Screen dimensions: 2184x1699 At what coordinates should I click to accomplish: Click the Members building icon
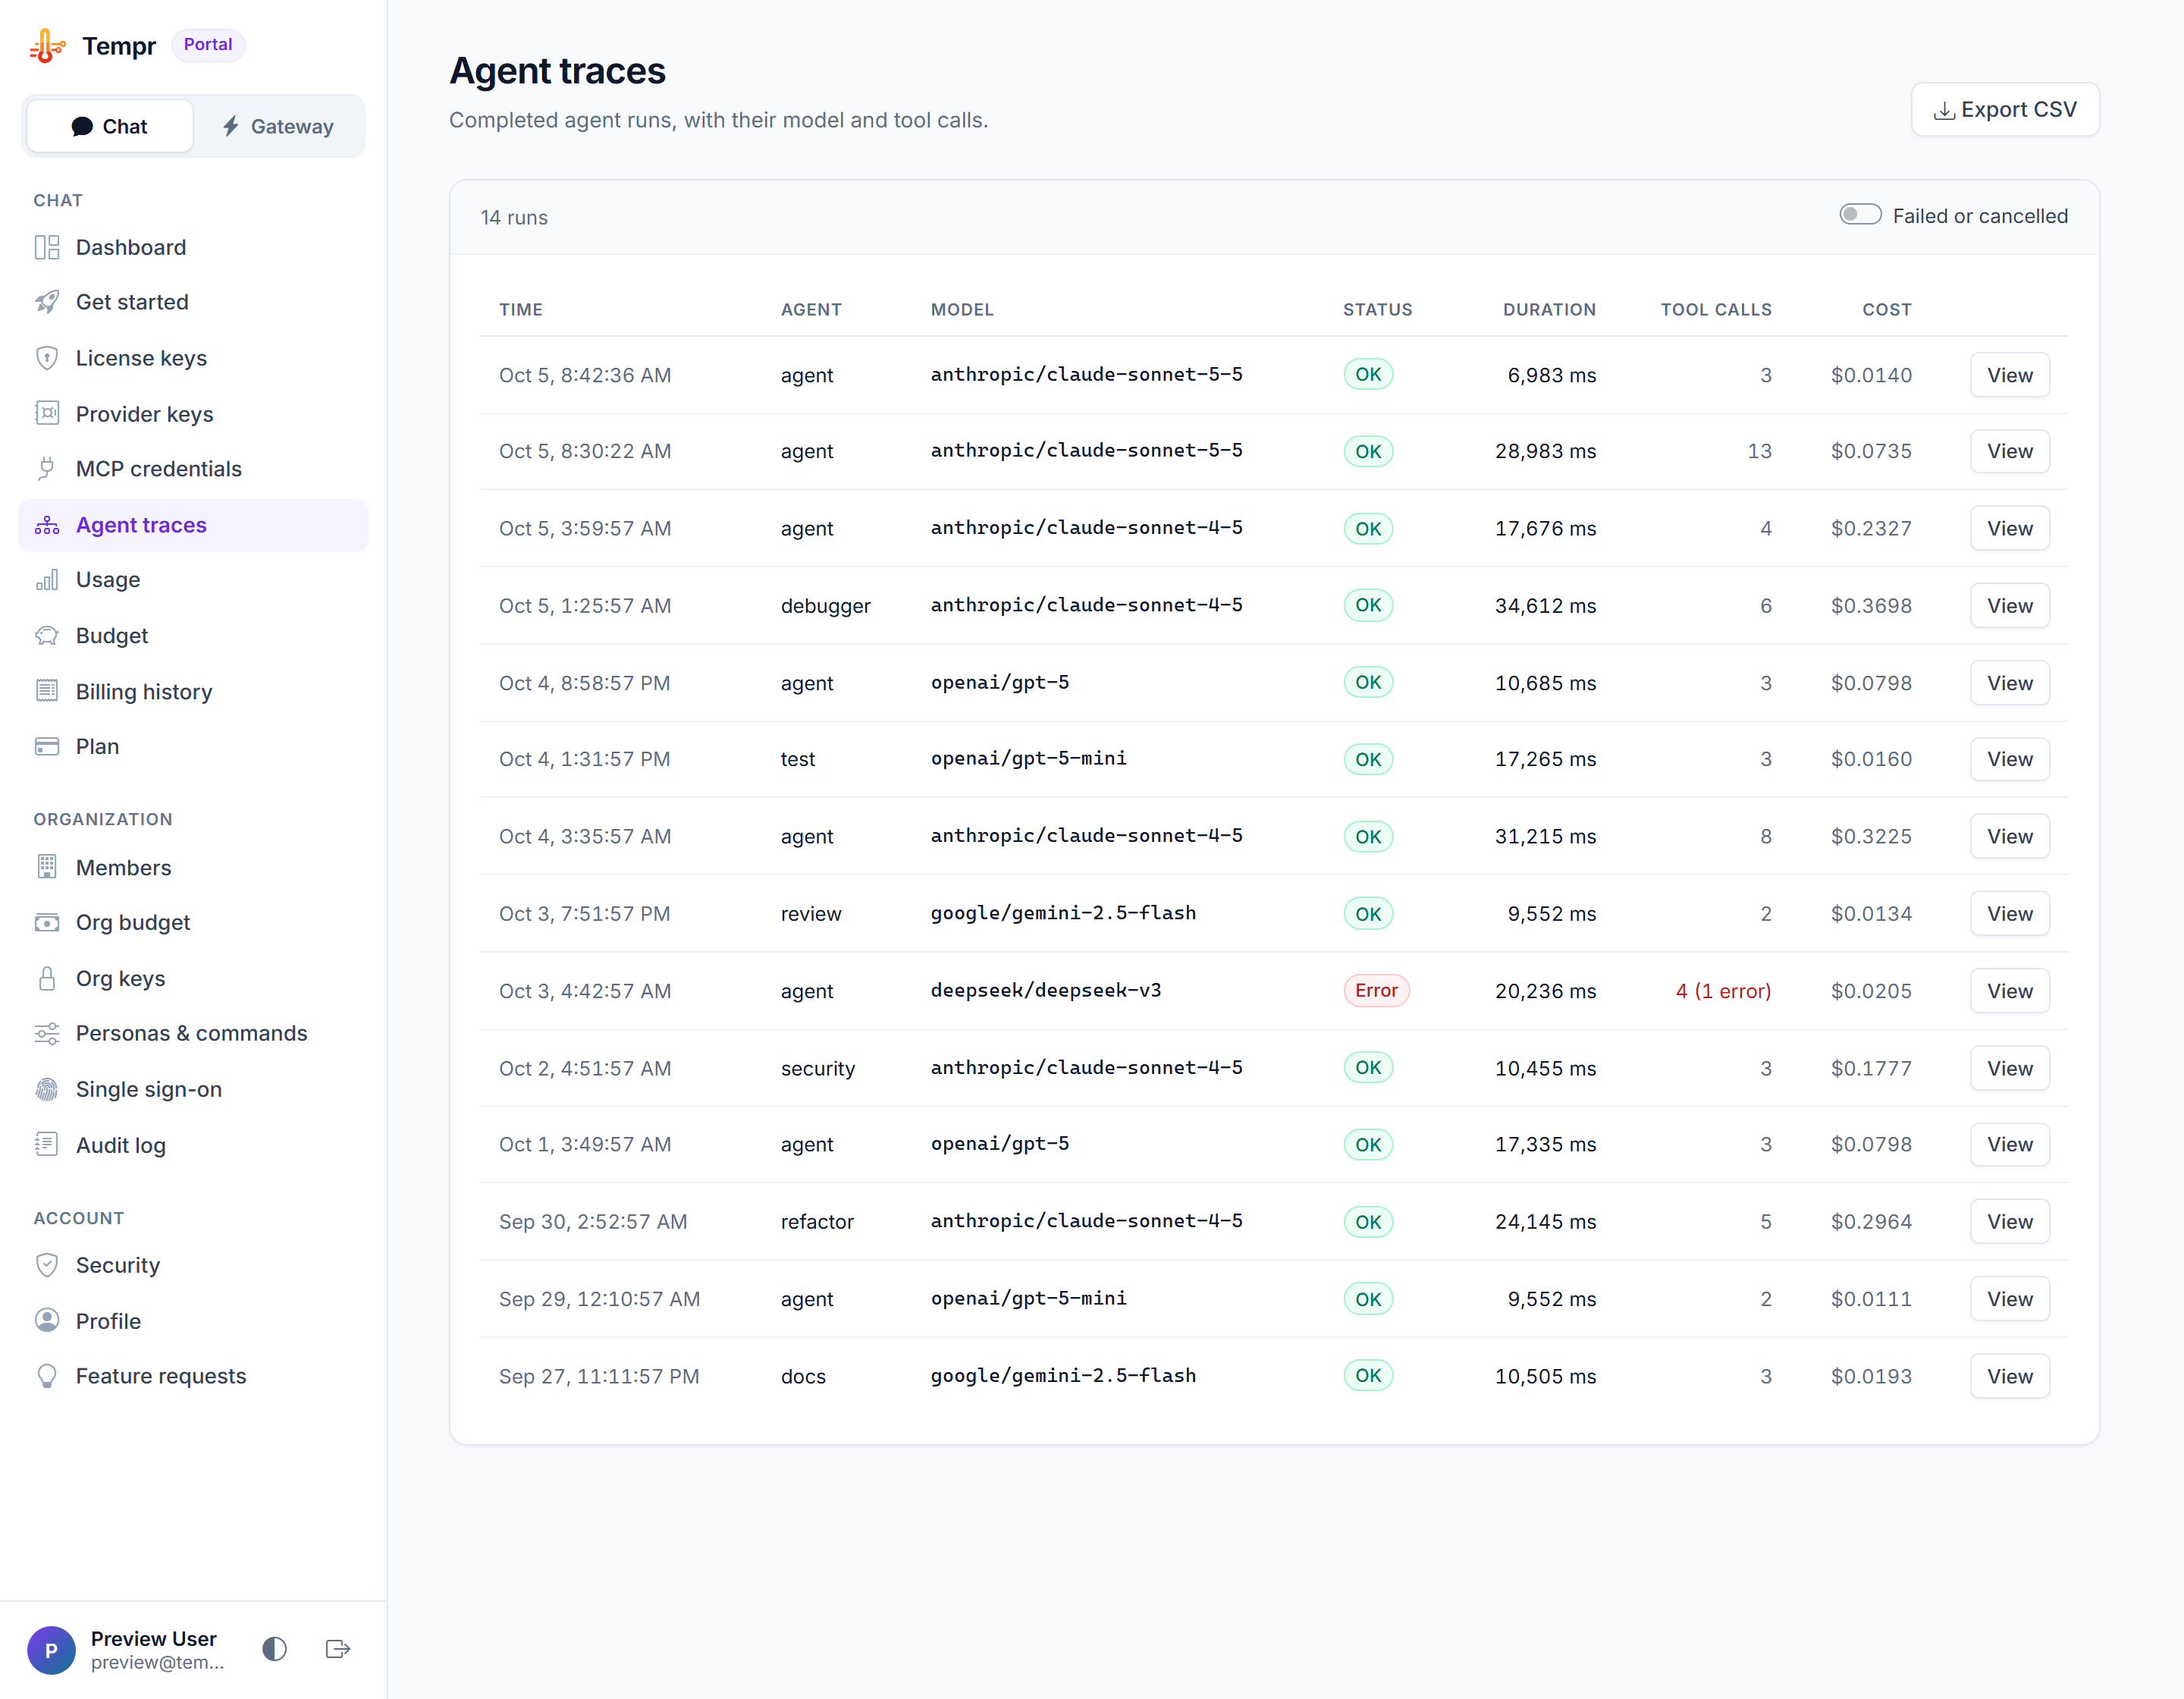pyautogui.click(x=47, y=867)
